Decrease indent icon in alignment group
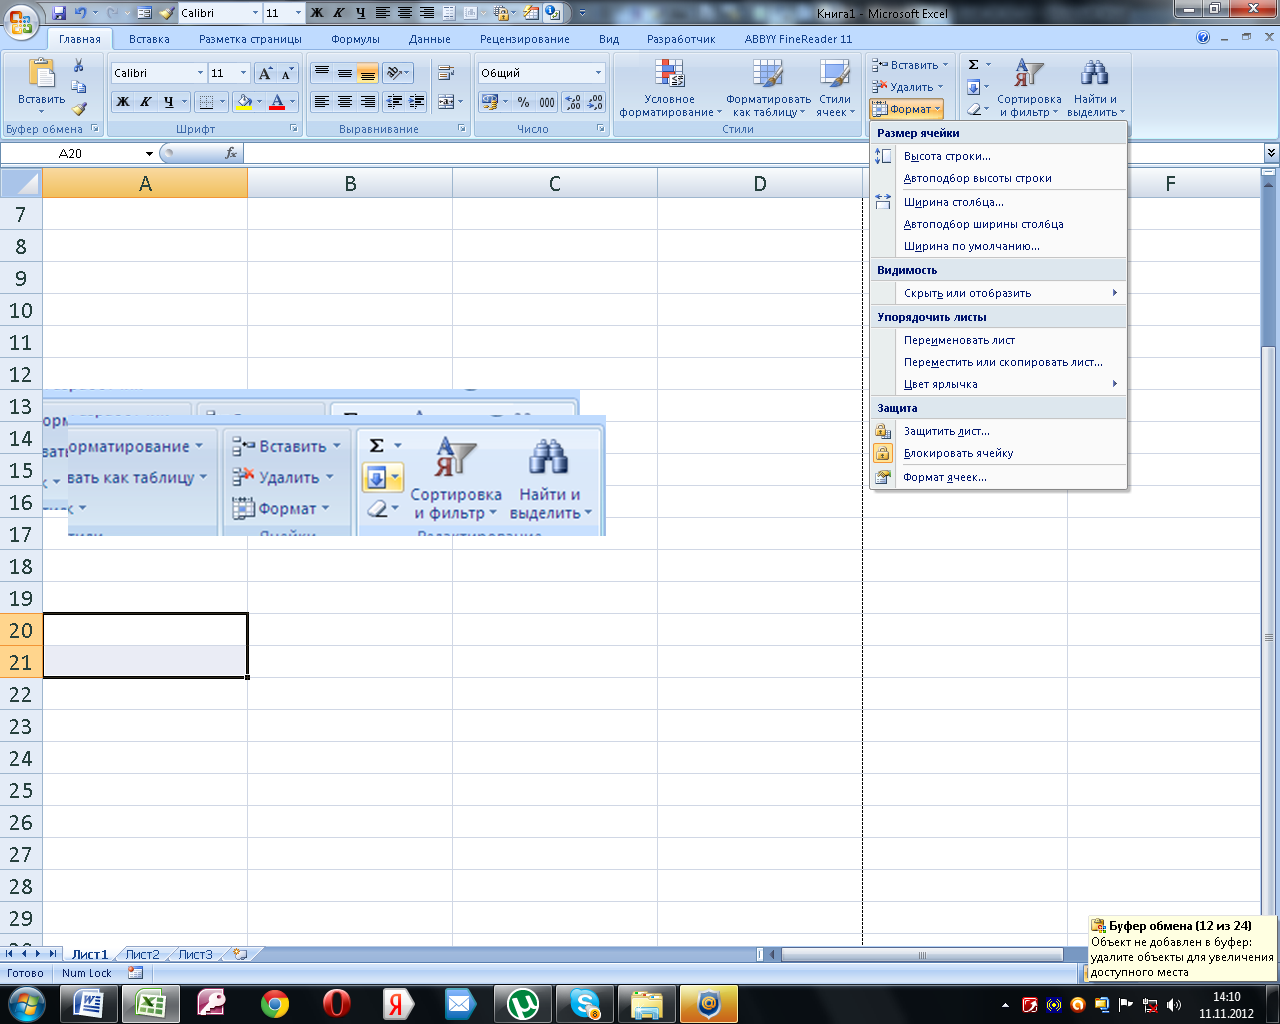The image size is (1280, 1024). coord(394,102)
